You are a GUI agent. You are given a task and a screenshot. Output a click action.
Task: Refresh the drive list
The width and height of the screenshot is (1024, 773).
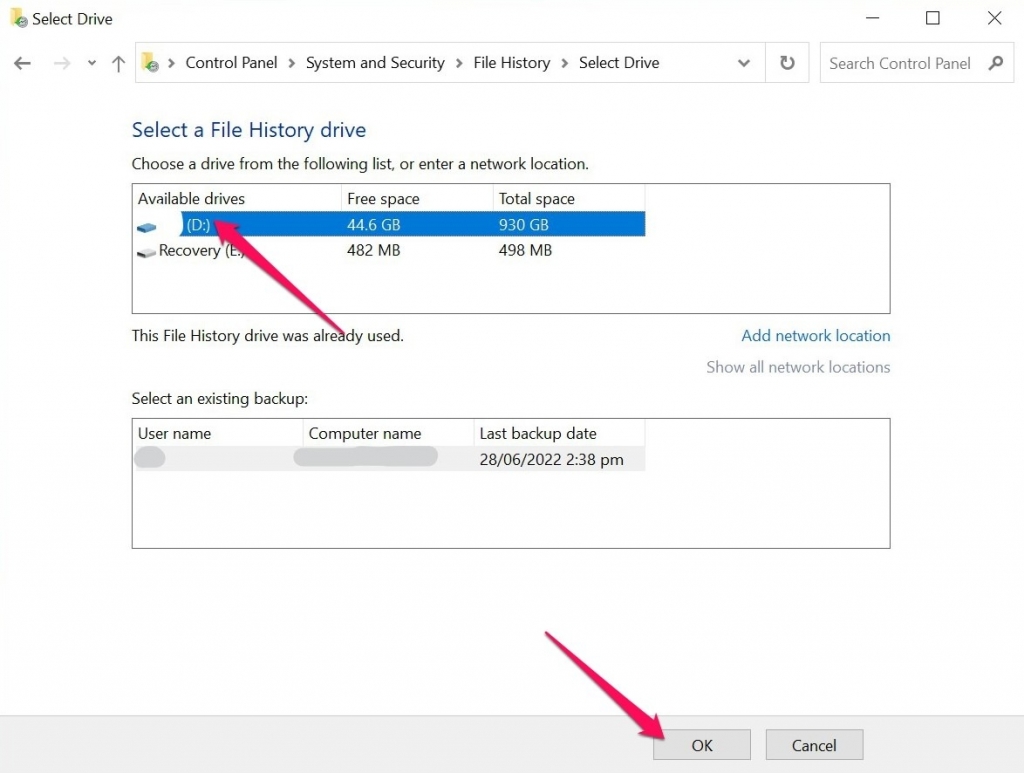coord(787,62)
